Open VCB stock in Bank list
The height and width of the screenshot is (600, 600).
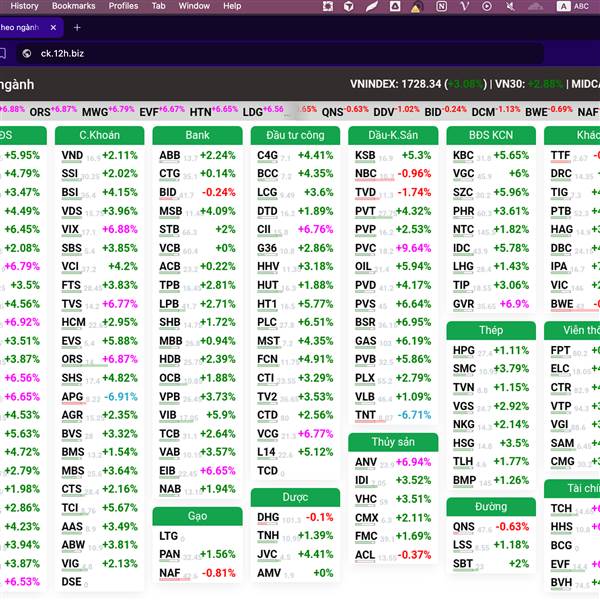tap(170, 248)
